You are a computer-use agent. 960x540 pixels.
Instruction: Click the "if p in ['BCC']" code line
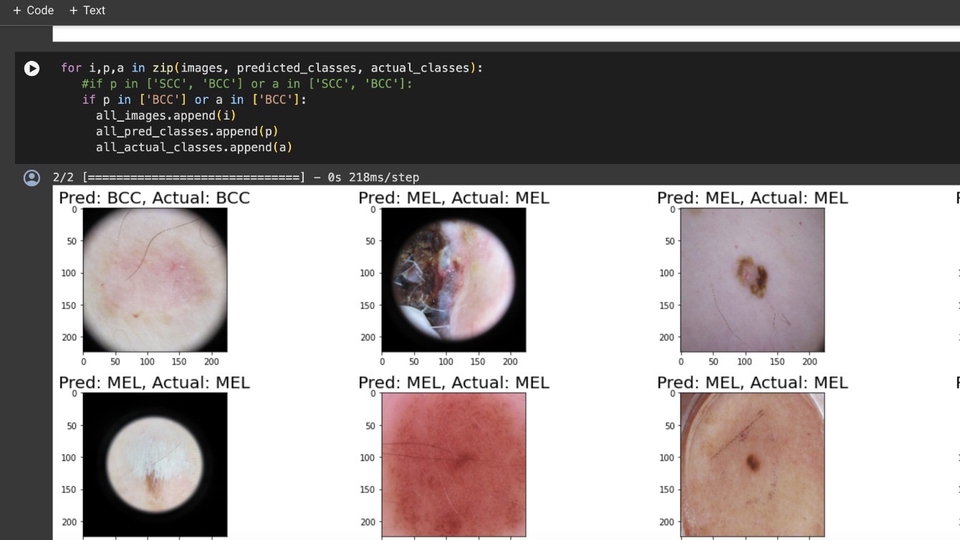pos(193,100)
